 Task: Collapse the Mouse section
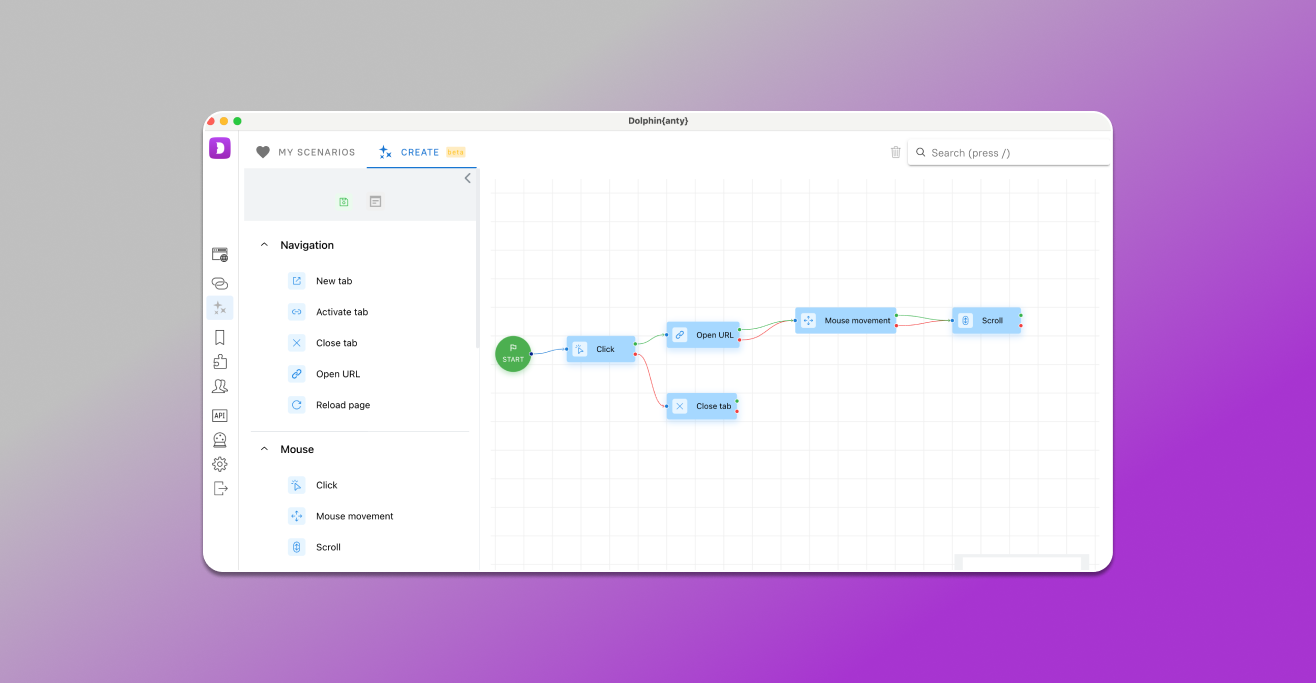click(x=264, y=449)
